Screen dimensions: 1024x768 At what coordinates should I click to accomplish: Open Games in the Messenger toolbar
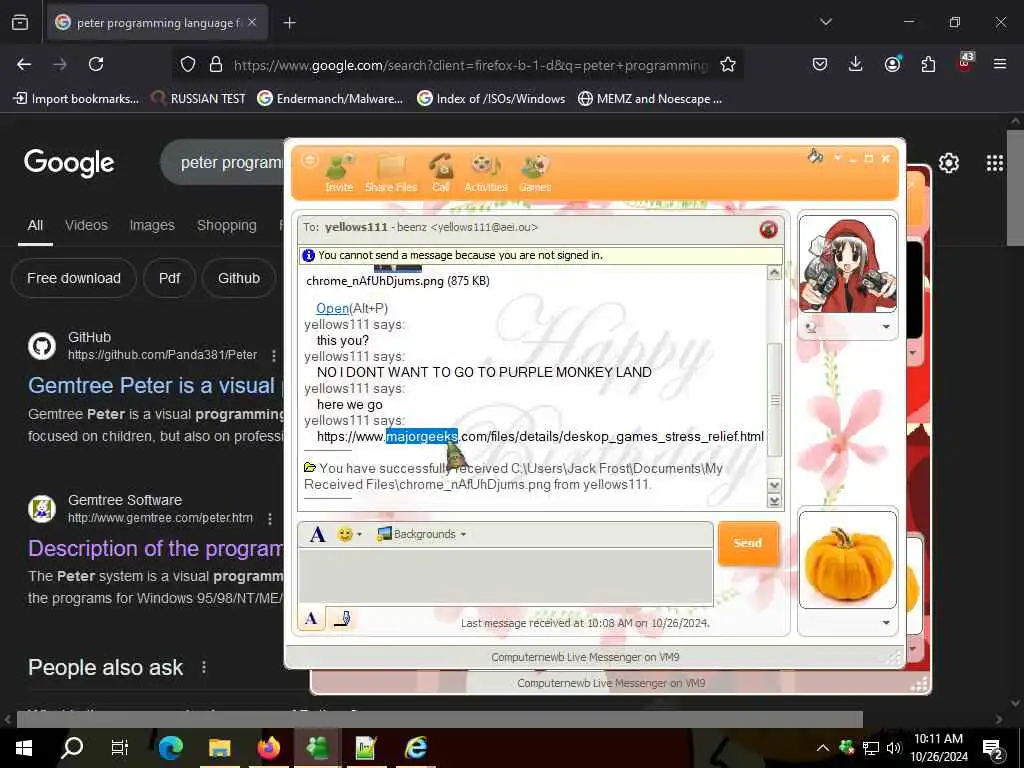(535, 172)
